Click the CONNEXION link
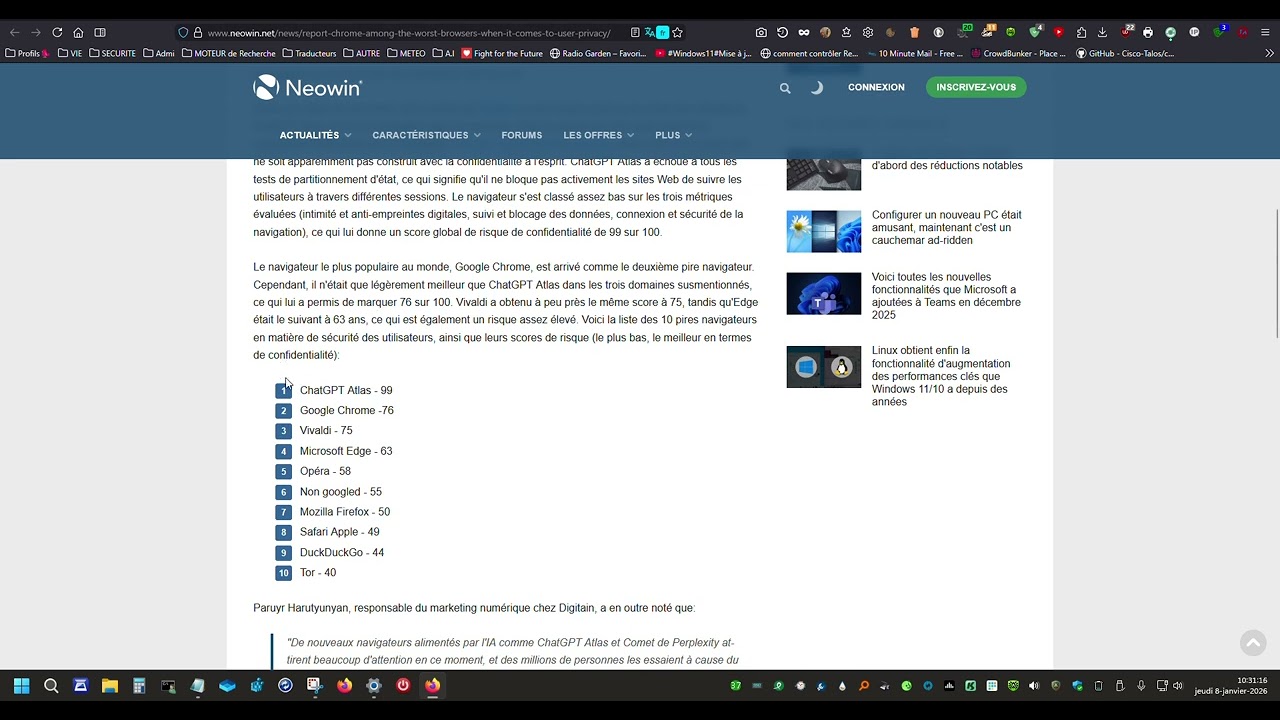This screenshot has width=1280, height=720. 876,87
